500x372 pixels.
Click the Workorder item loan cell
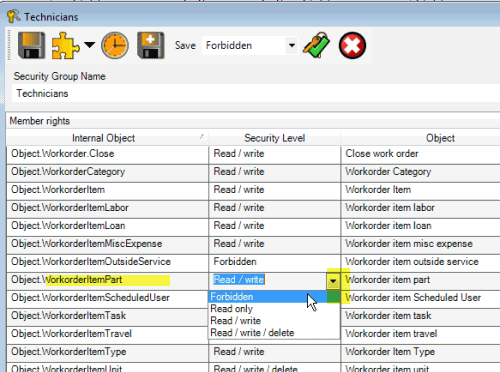point(421,226)
